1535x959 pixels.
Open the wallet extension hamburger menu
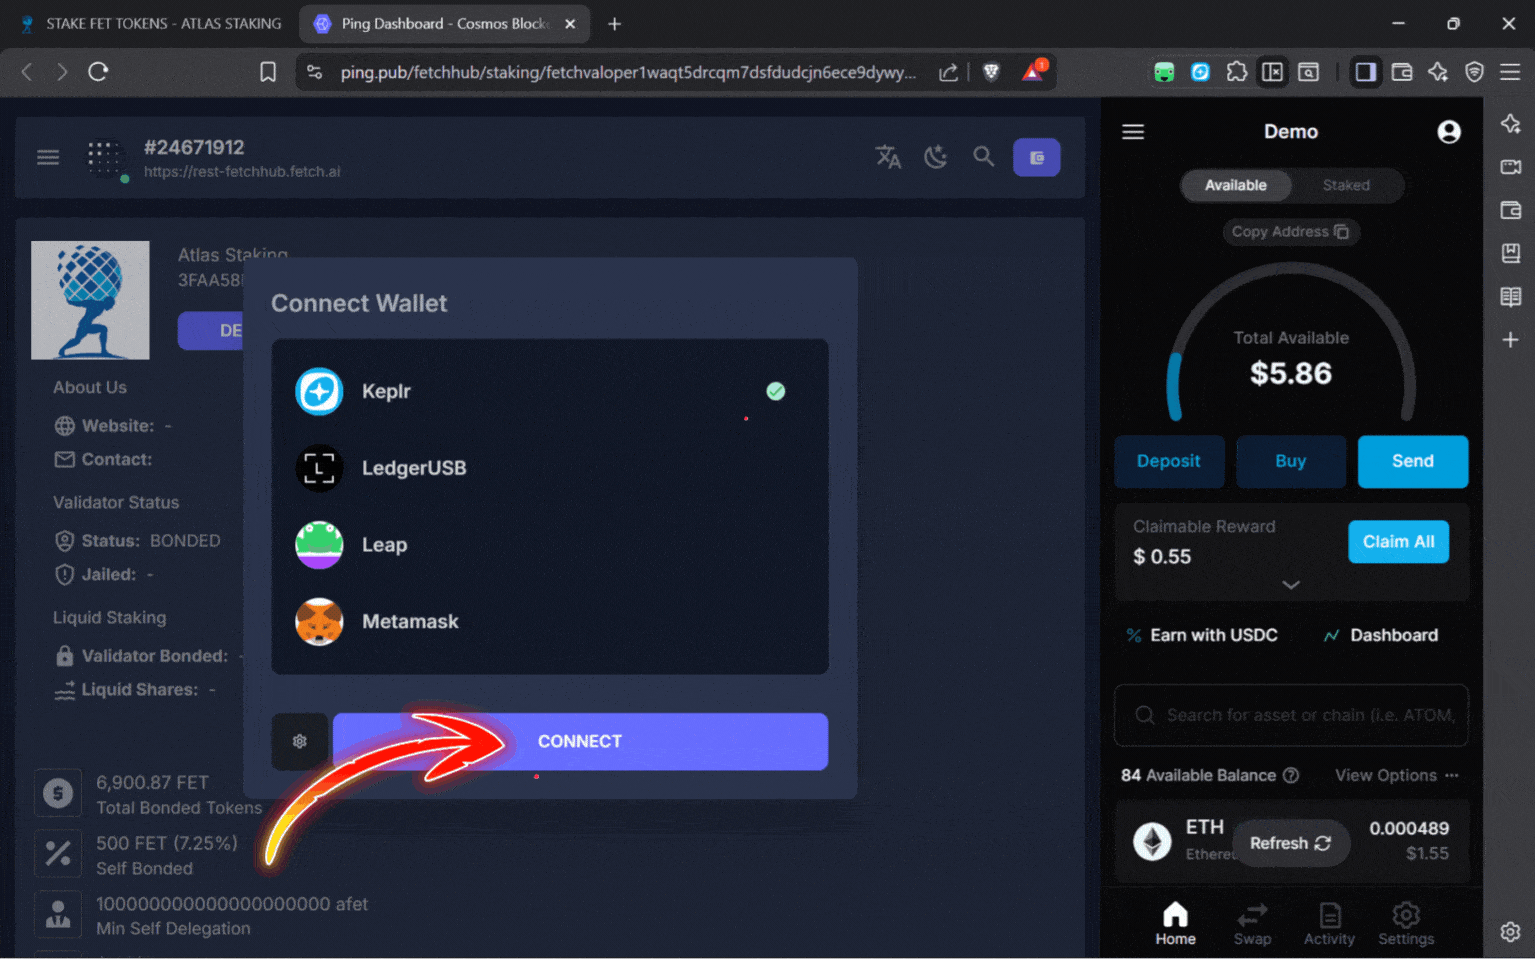pos(1133,131)
